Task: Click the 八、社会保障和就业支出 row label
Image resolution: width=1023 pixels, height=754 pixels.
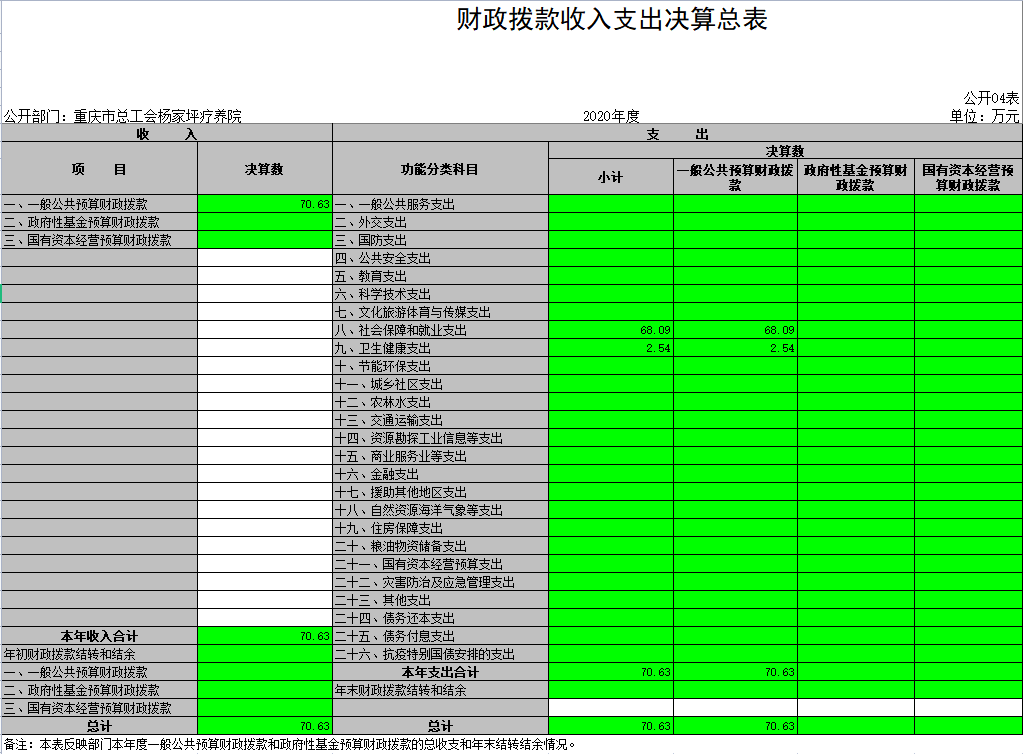Action: point(440,330)
